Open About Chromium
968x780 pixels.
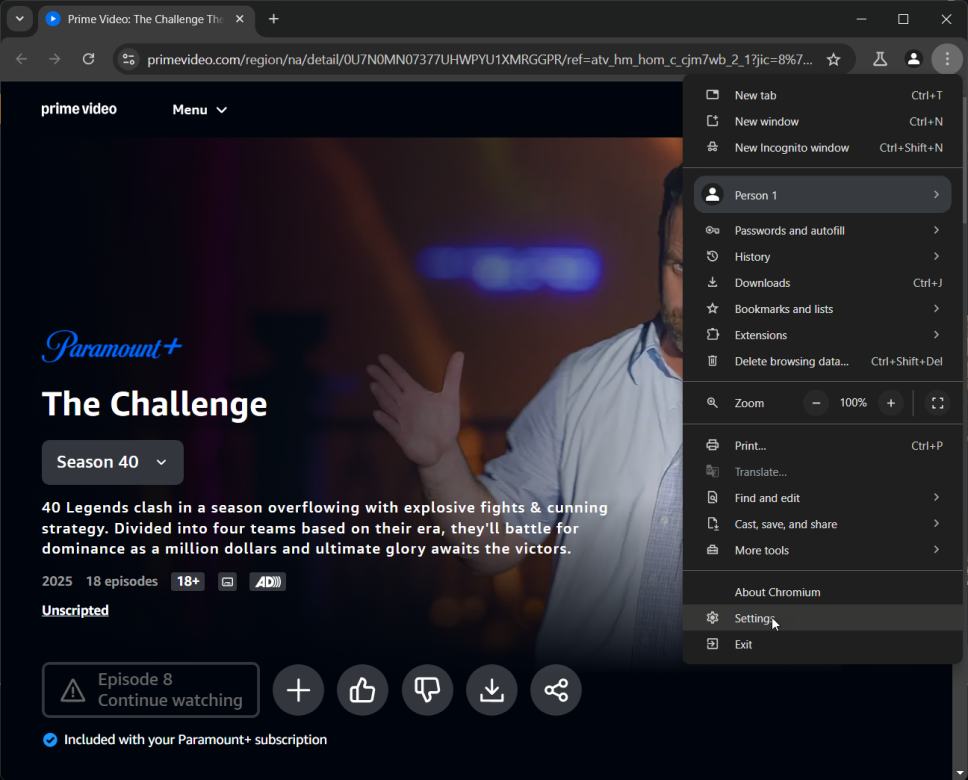[x=822, y=592]
